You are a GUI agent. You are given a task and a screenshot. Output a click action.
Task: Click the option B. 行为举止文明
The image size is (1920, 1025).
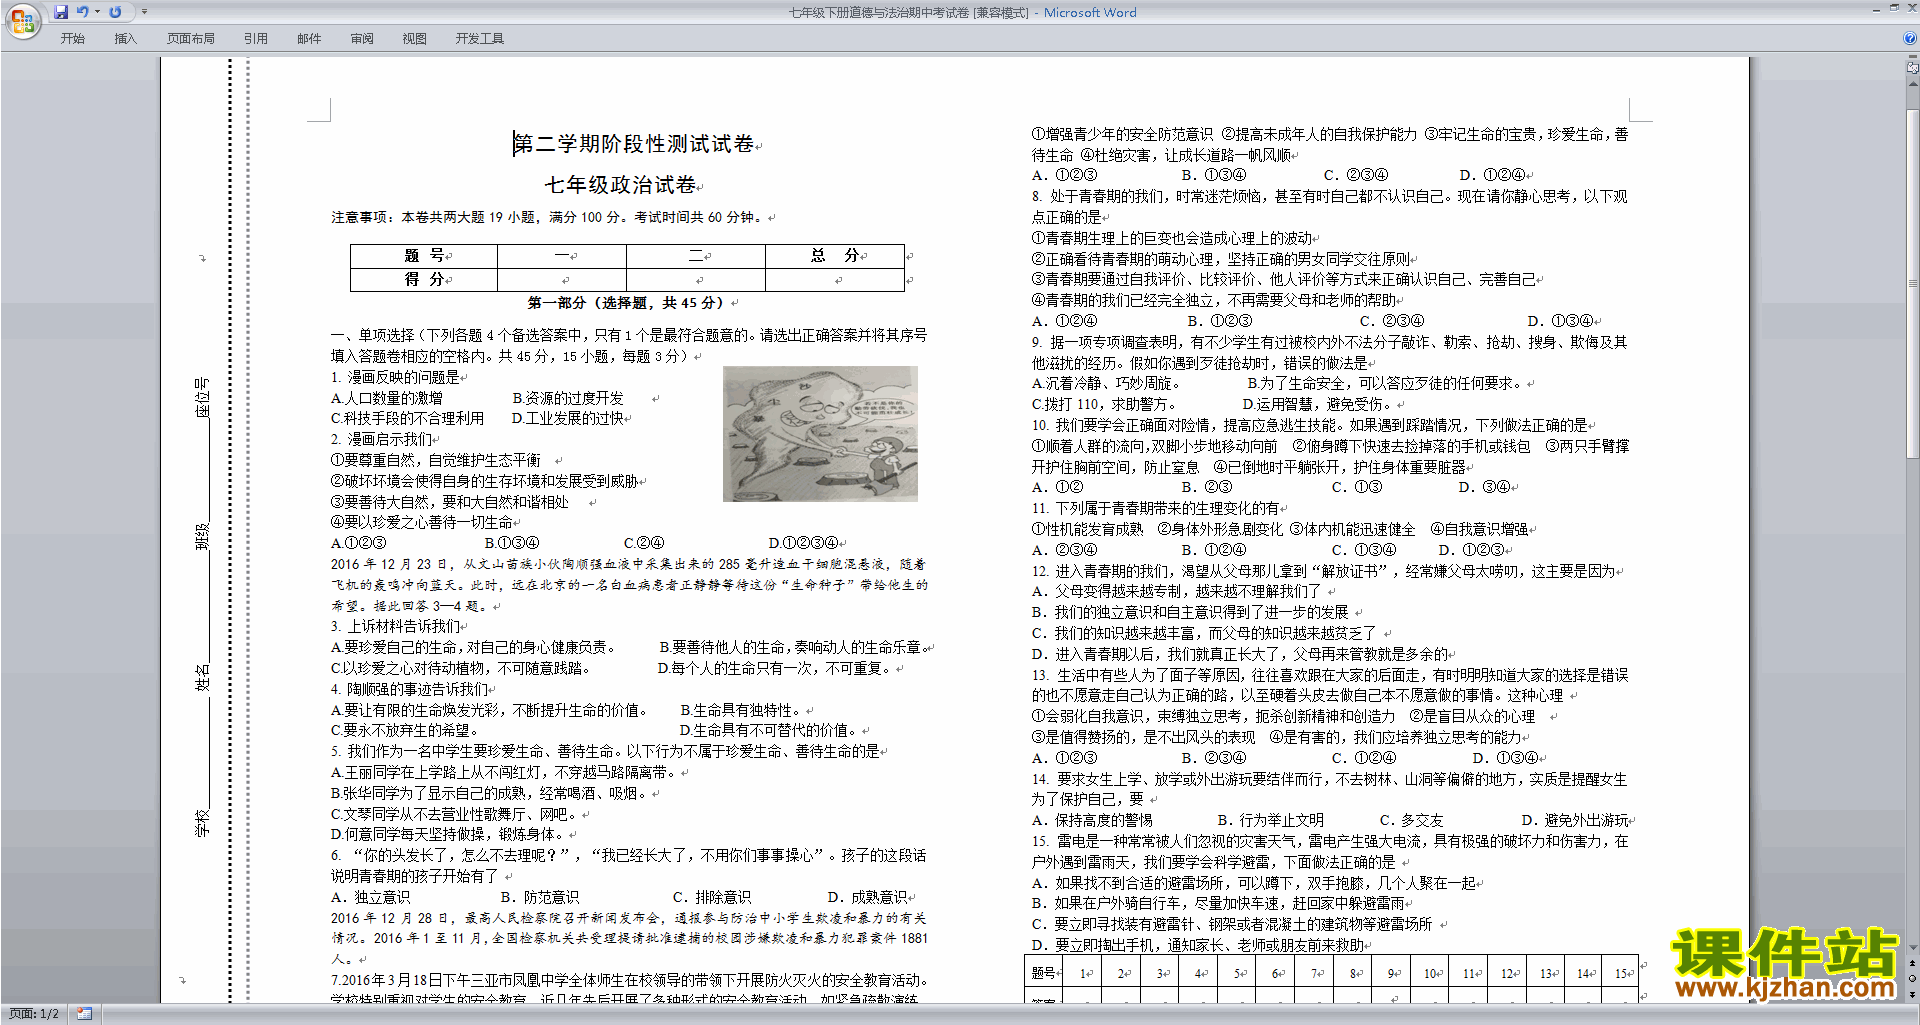pyautogui.click(x=1270, y=821)
